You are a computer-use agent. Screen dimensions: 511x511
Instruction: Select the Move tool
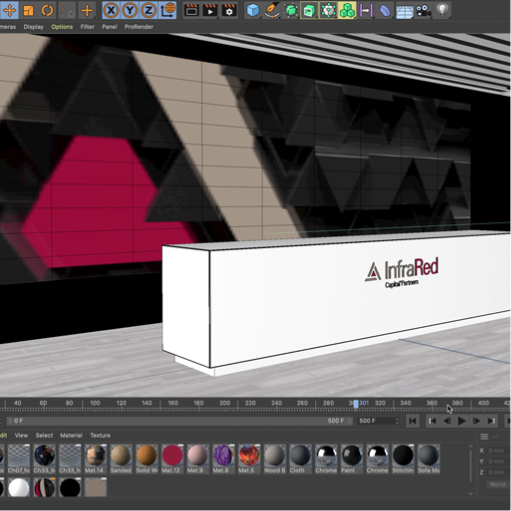[9, 10]
